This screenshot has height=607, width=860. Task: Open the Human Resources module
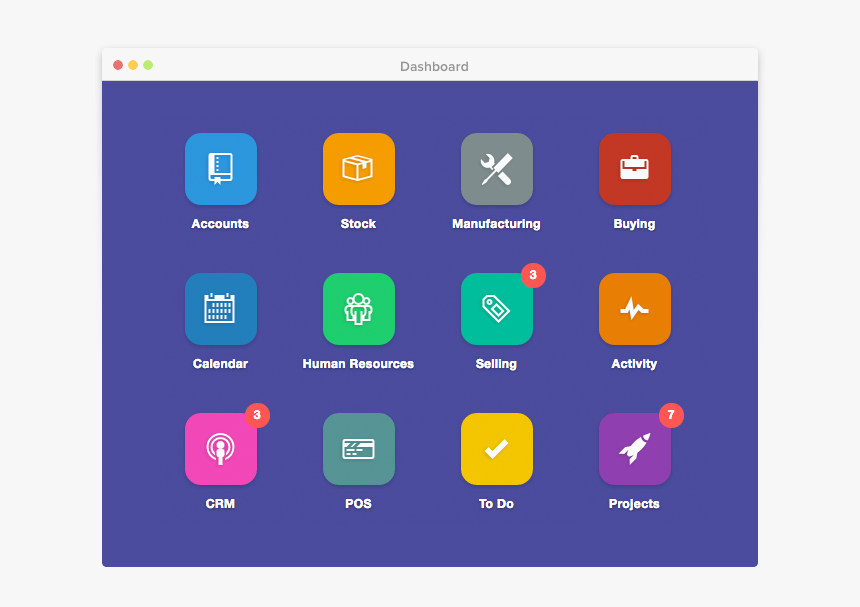click(x=358, y=309)
